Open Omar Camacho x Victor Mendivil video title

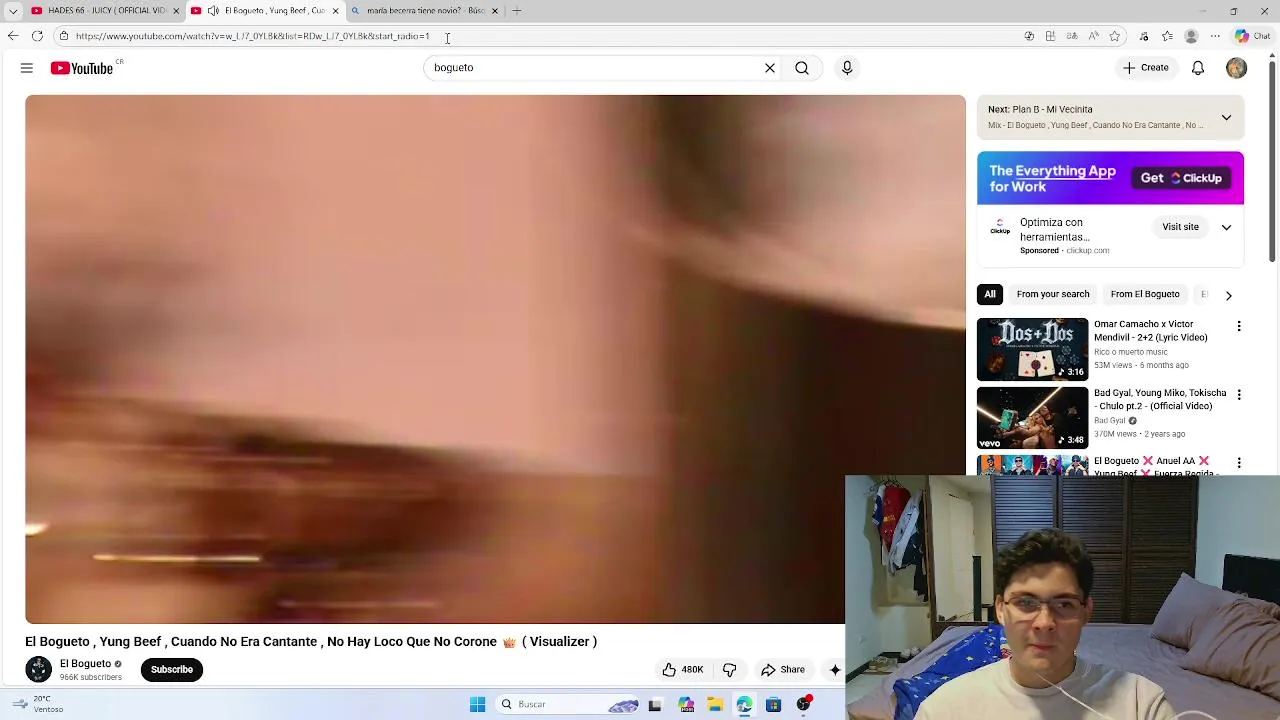[x=1150, y=331]
